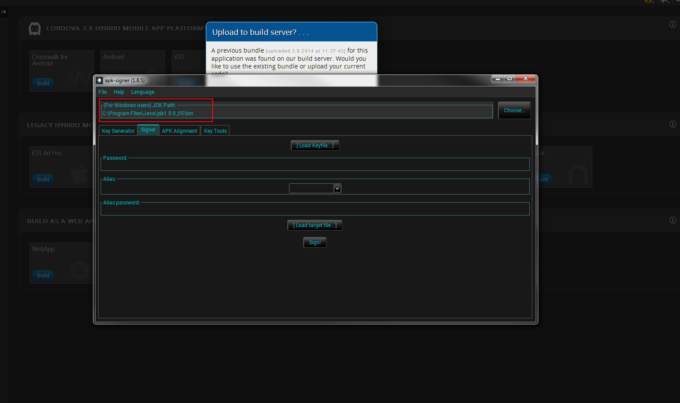Switch to the APK Alignment tab
Image resolution: width=680 pixels, height=403 pixels.
tap(179, 131)
